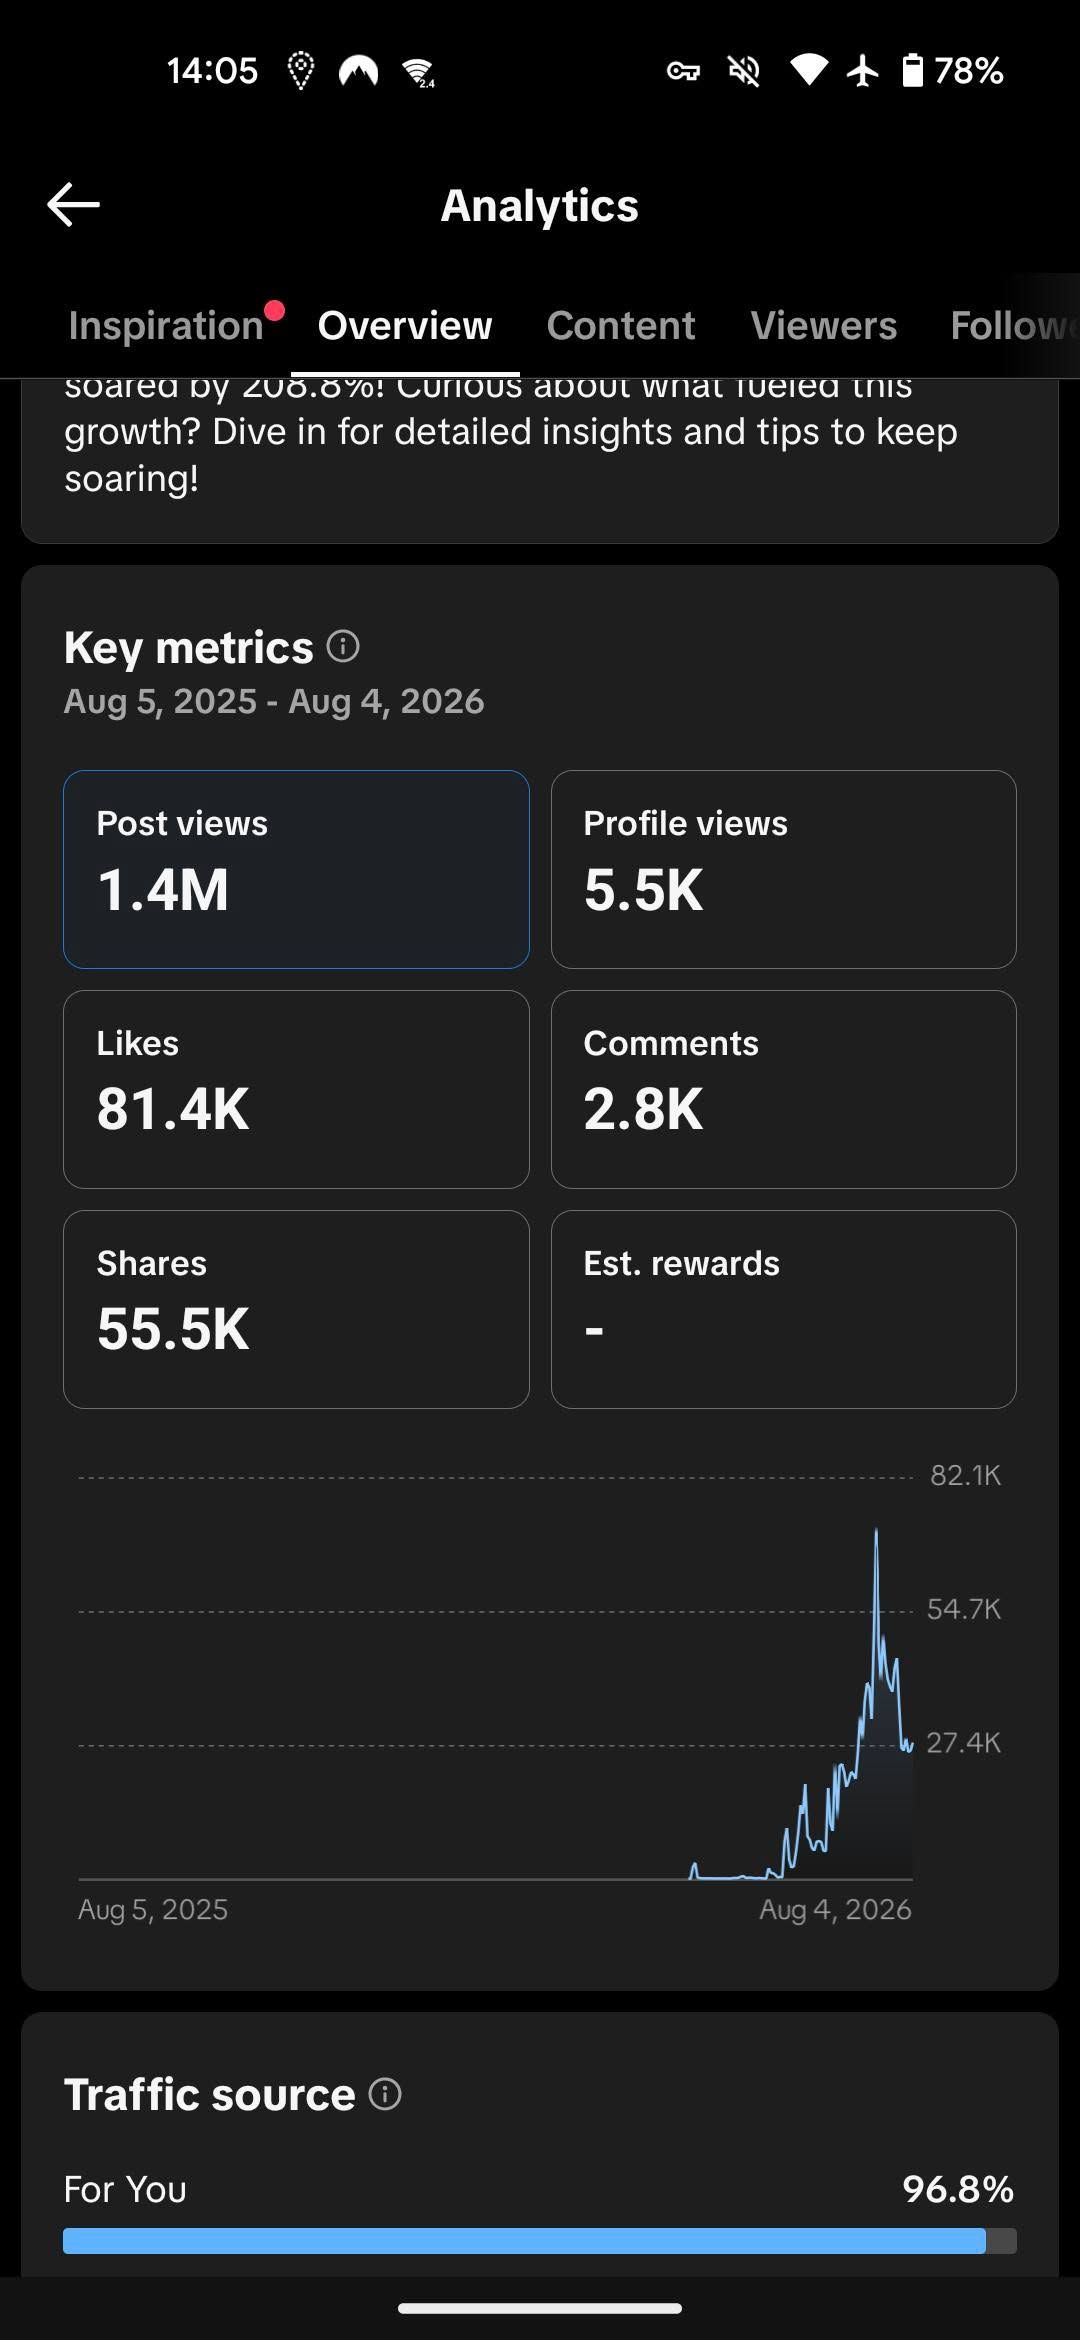1080x2340 pixels.
Task: Select the Likes metric card
Action: click(296, 1089)
